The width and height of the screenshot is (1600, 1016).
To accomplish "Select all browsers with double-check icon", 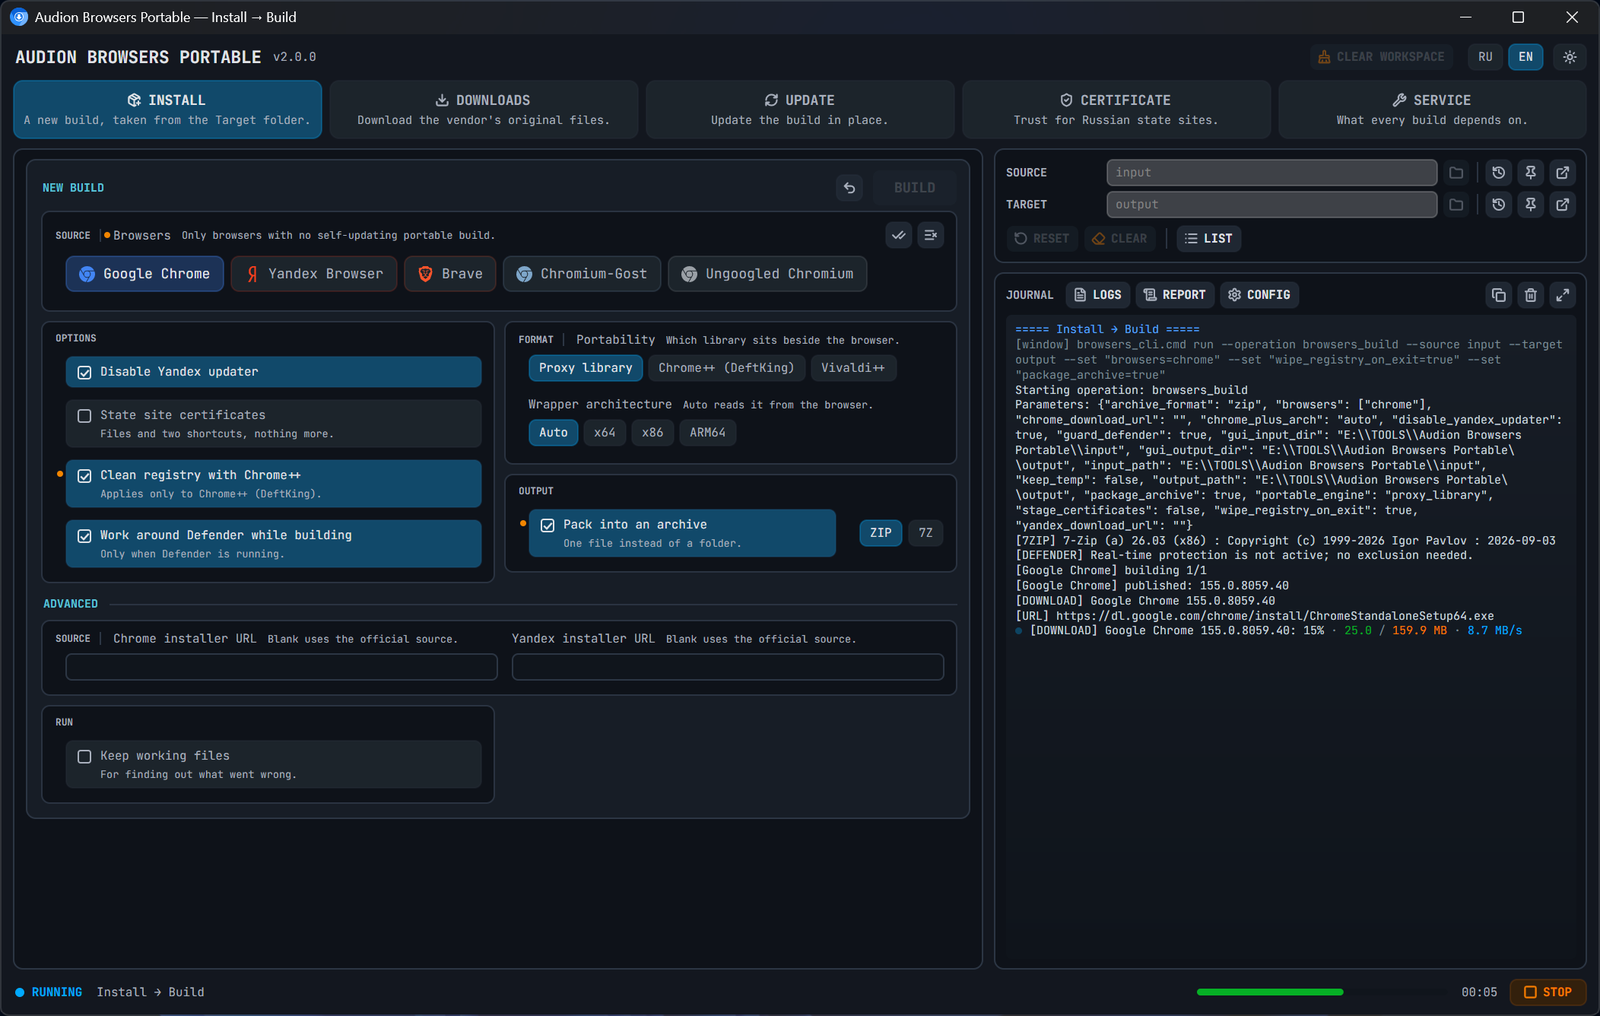I will pos(899,235).
